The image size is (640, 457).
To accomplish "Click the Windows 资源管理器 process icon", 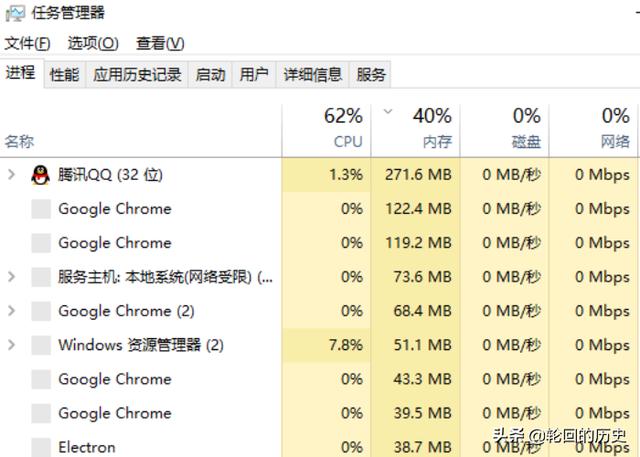I will coord(40,345).
